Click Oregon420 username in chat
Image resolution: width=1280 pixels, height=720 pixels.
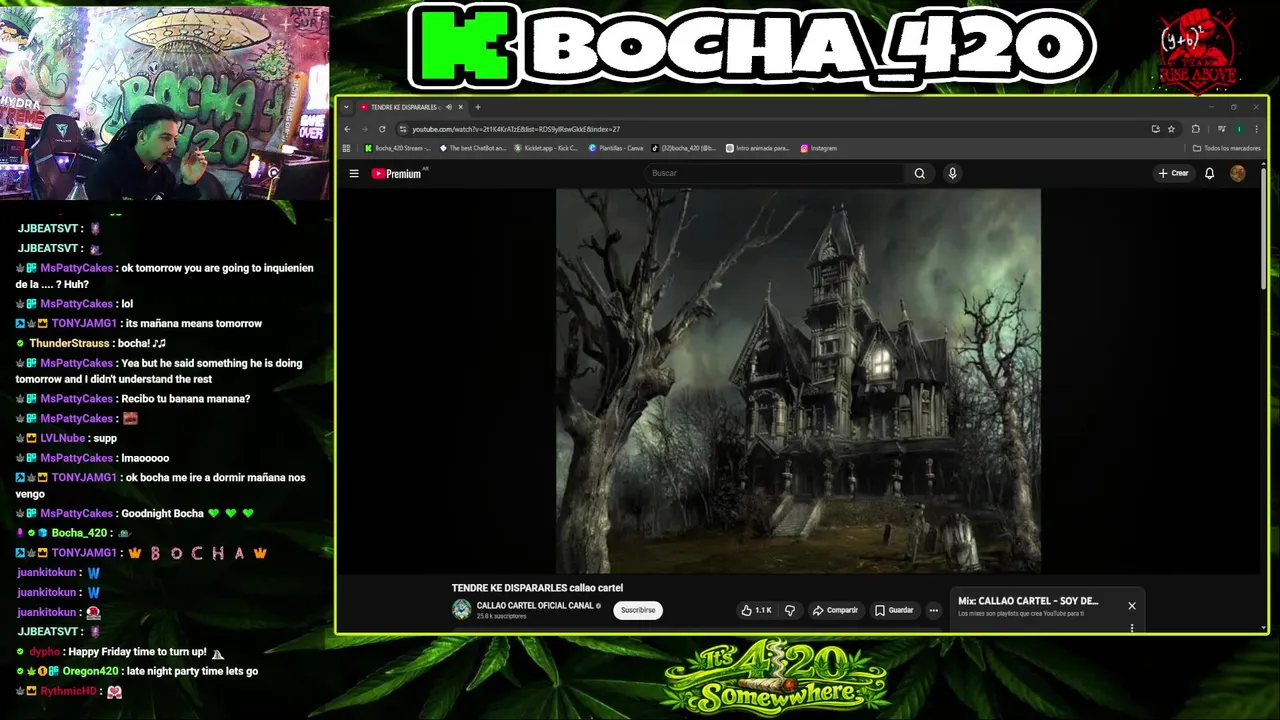point(88,671)
